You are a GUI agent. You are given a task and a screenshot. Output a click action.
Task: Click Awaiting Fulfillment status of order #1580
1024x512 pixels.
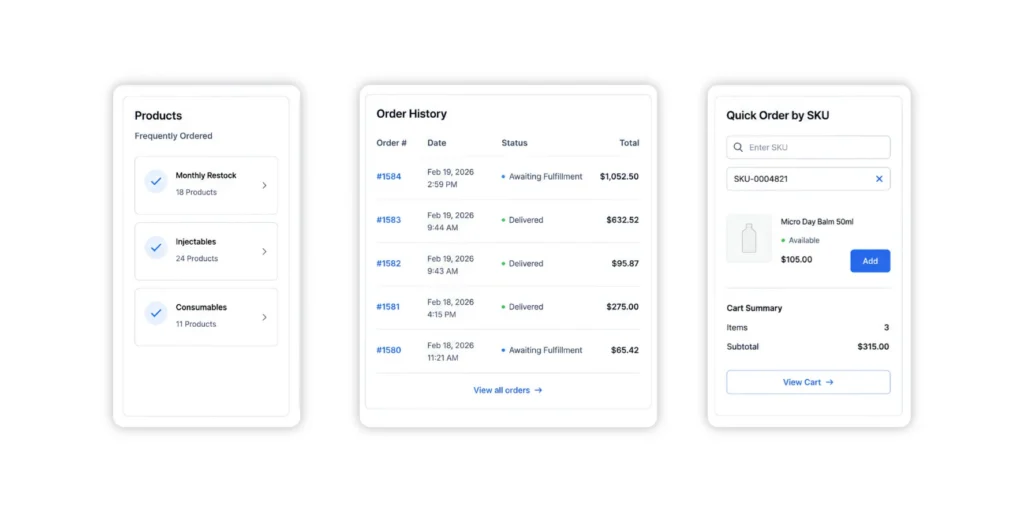[x=542, y=350]
